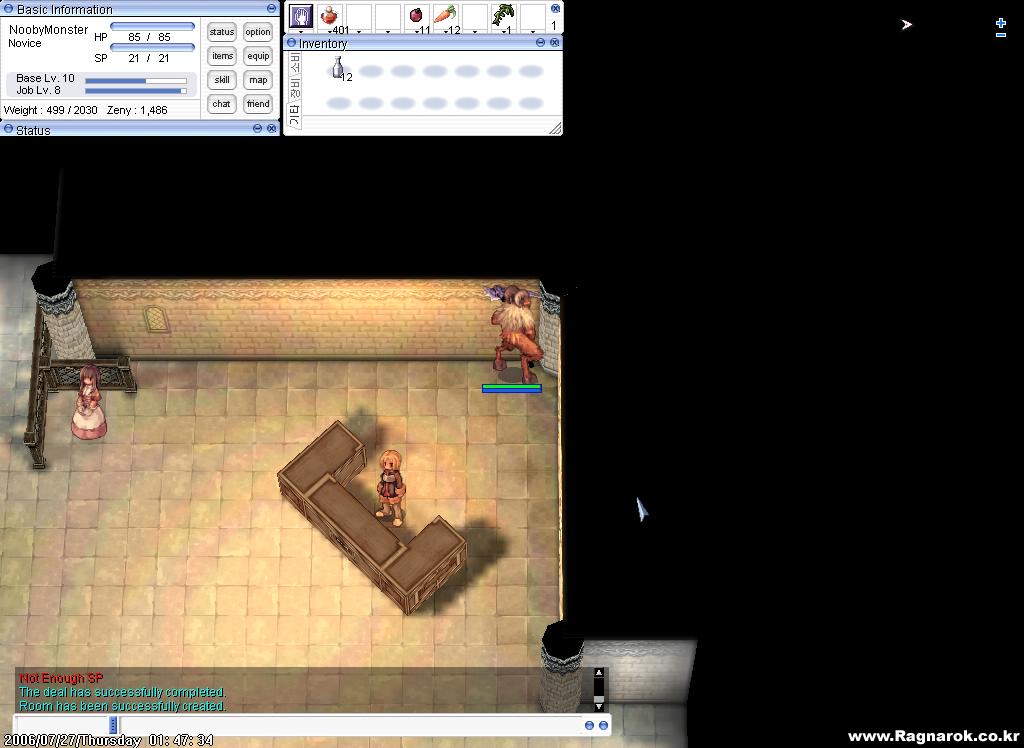Image resolution: width=1024 pixels, height=748 pixels.
Task: Click the Room has been successfully created message
Action: pos(122,706)
